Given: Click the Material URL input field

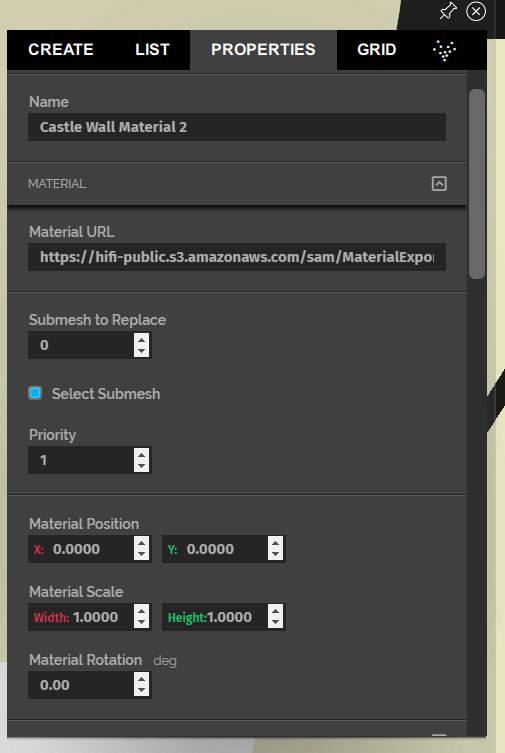Looking at the screenshot, I should [x=237, y=257].
